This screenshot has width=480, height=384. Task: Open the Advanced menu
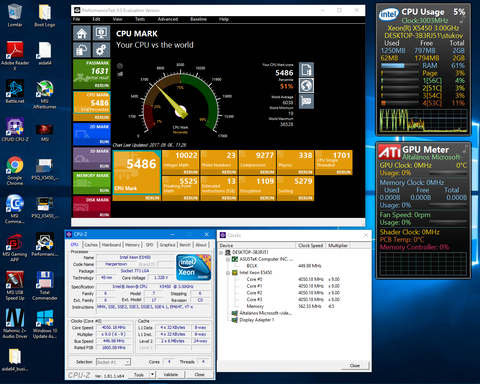[x=168, y=19]
